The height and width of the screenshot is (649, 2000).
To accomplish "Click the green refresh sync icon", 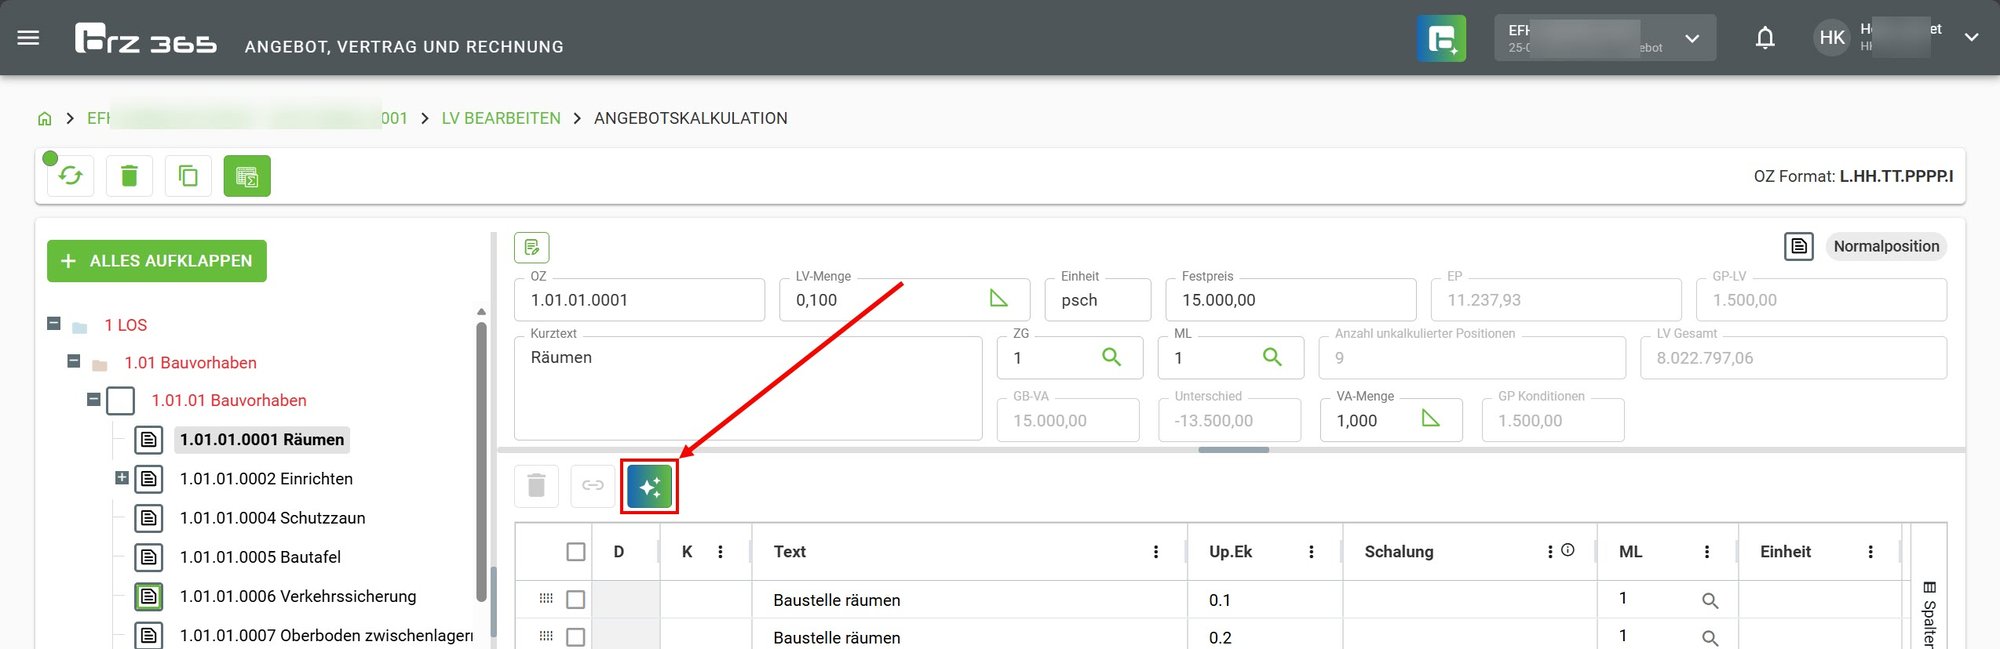I will [70, 176].
